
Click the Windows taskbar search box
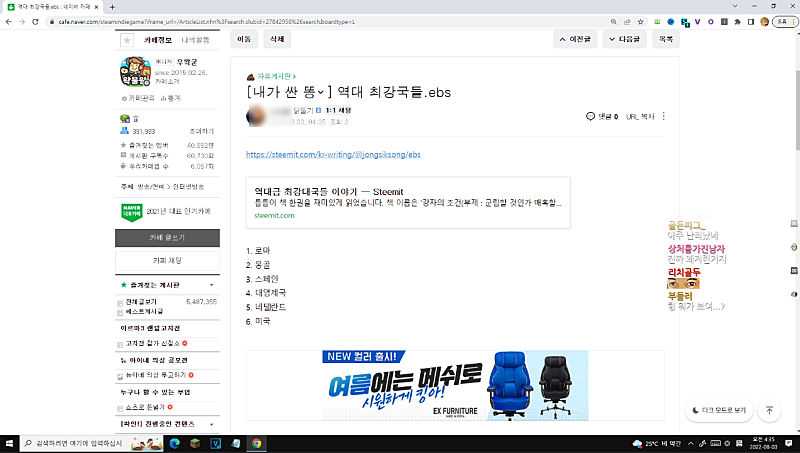tap(92, 444)
